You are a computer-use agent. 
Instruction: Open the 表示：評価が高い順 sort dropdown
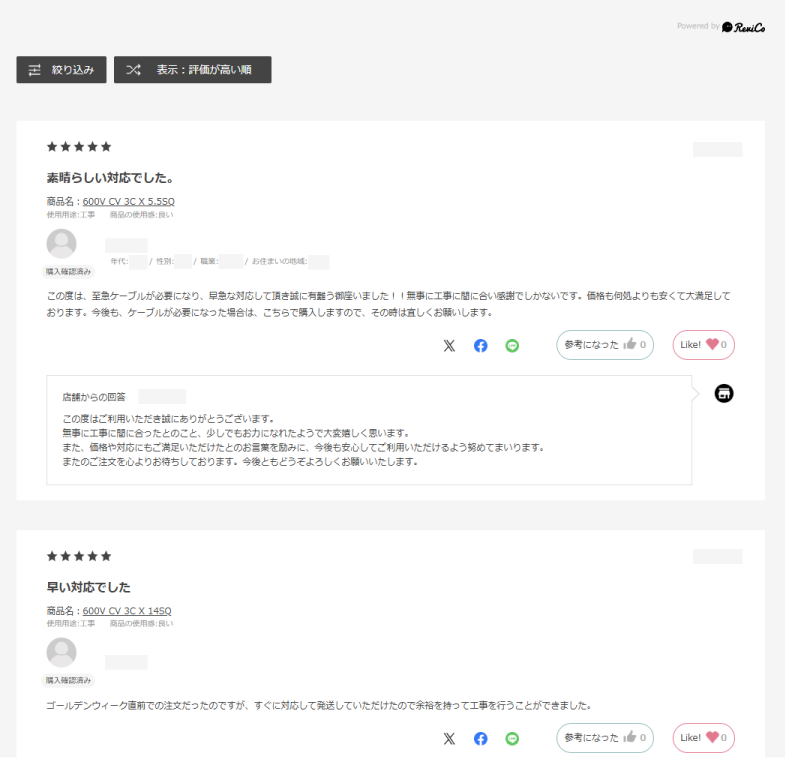192,70
